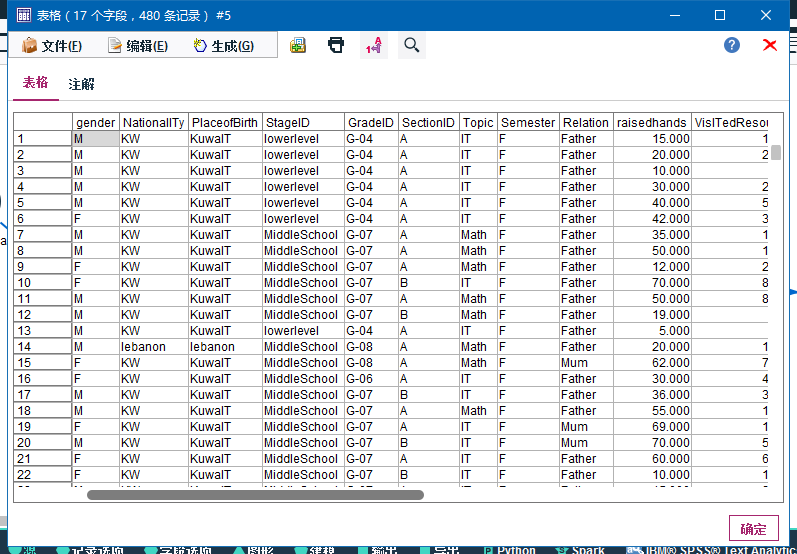Click the table window title icon
Screen dimensions: 797x554
(23, 15)
